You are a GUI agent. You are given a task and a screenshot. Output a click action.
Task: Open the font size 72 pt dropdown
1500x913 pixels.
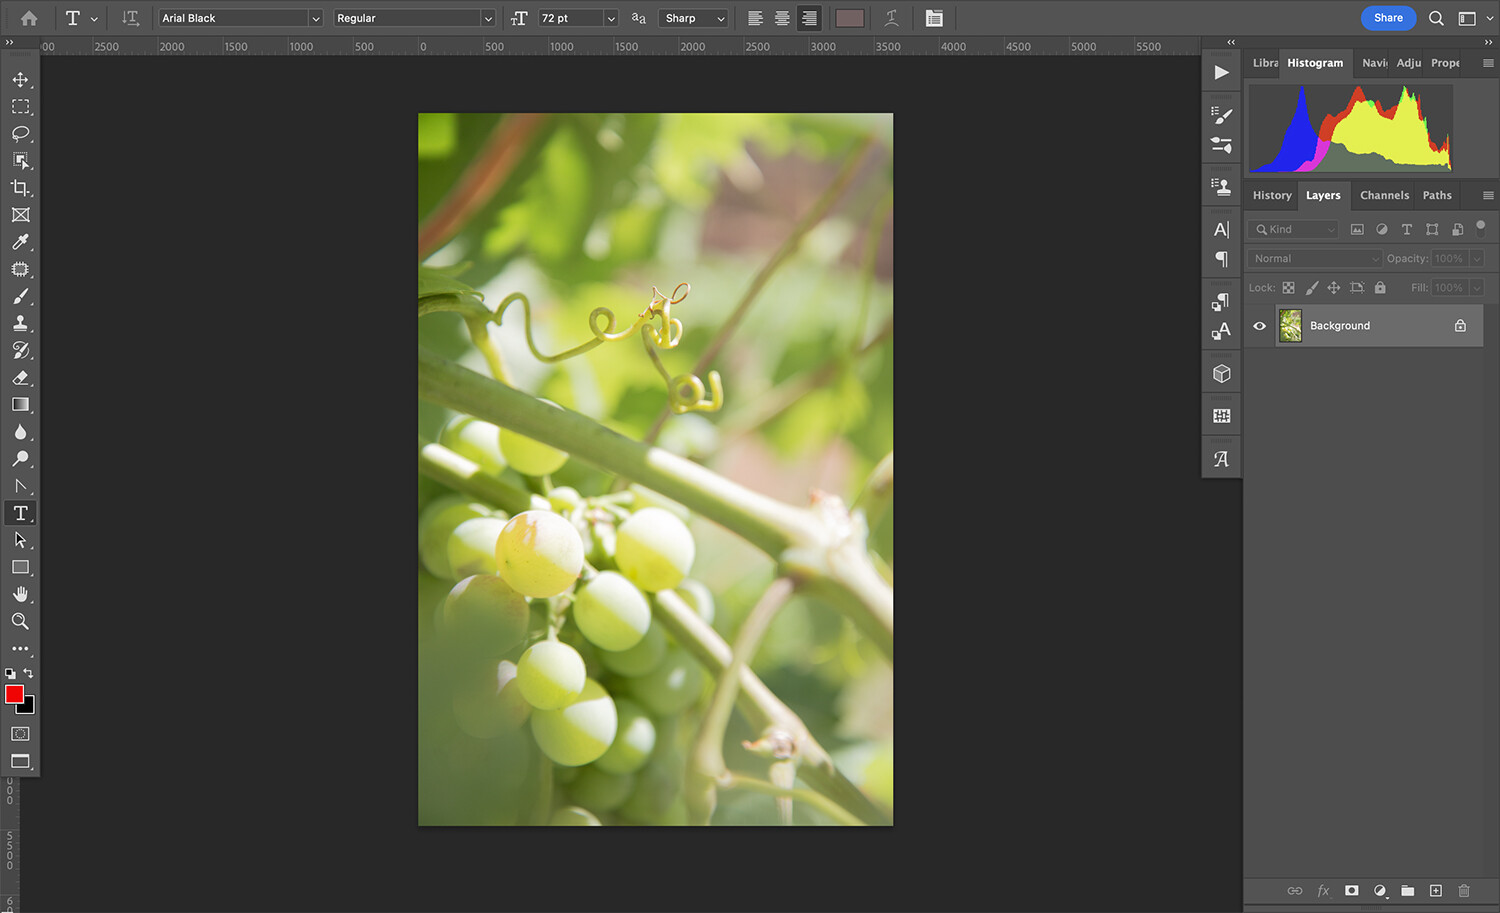611,18
